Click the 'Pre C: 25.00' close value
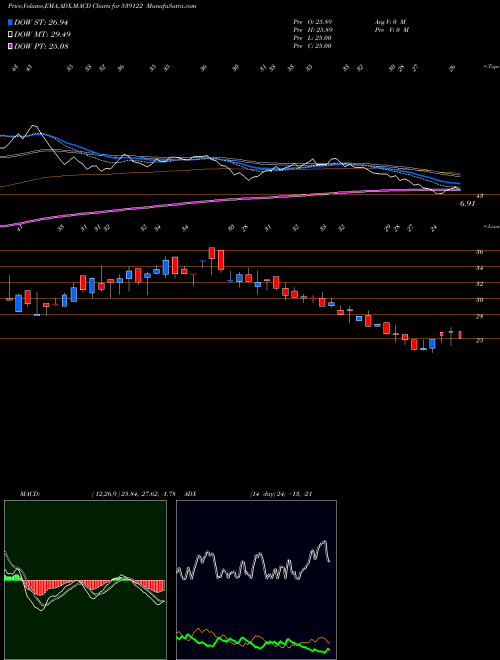Viewport: 500px width, 660px height. click(313, 46)
